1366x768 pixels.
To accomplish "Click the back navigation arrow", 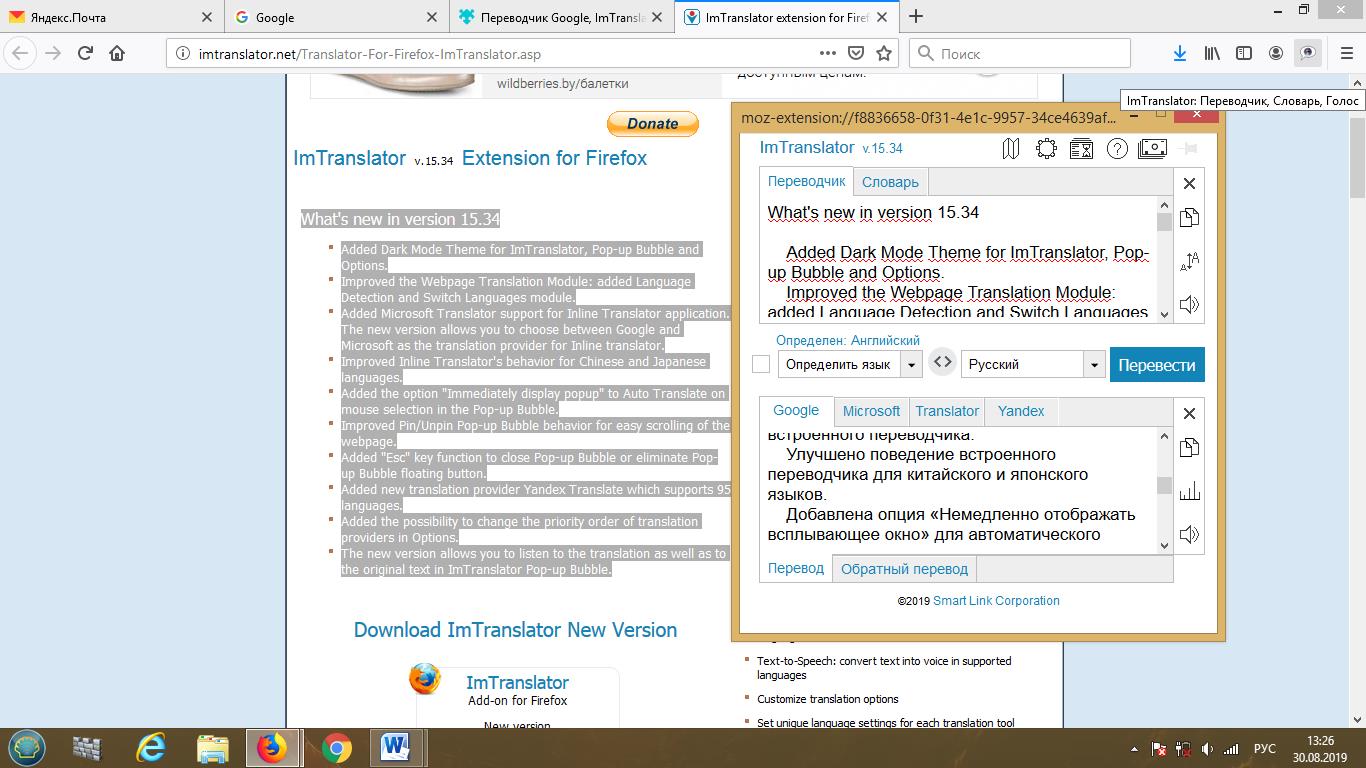I will click(21, 53).
